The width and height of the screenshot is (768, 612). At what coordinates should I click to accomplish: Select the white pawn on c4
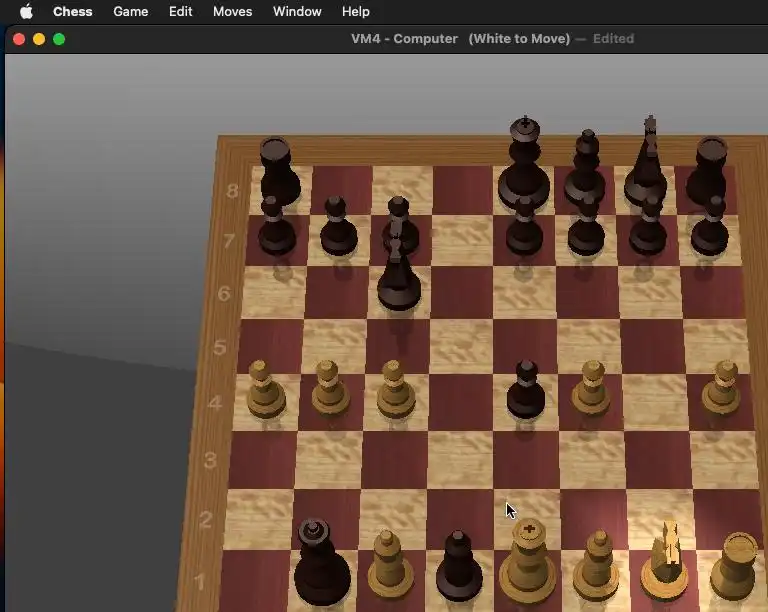pyautogui.click(x=395, y=390)
